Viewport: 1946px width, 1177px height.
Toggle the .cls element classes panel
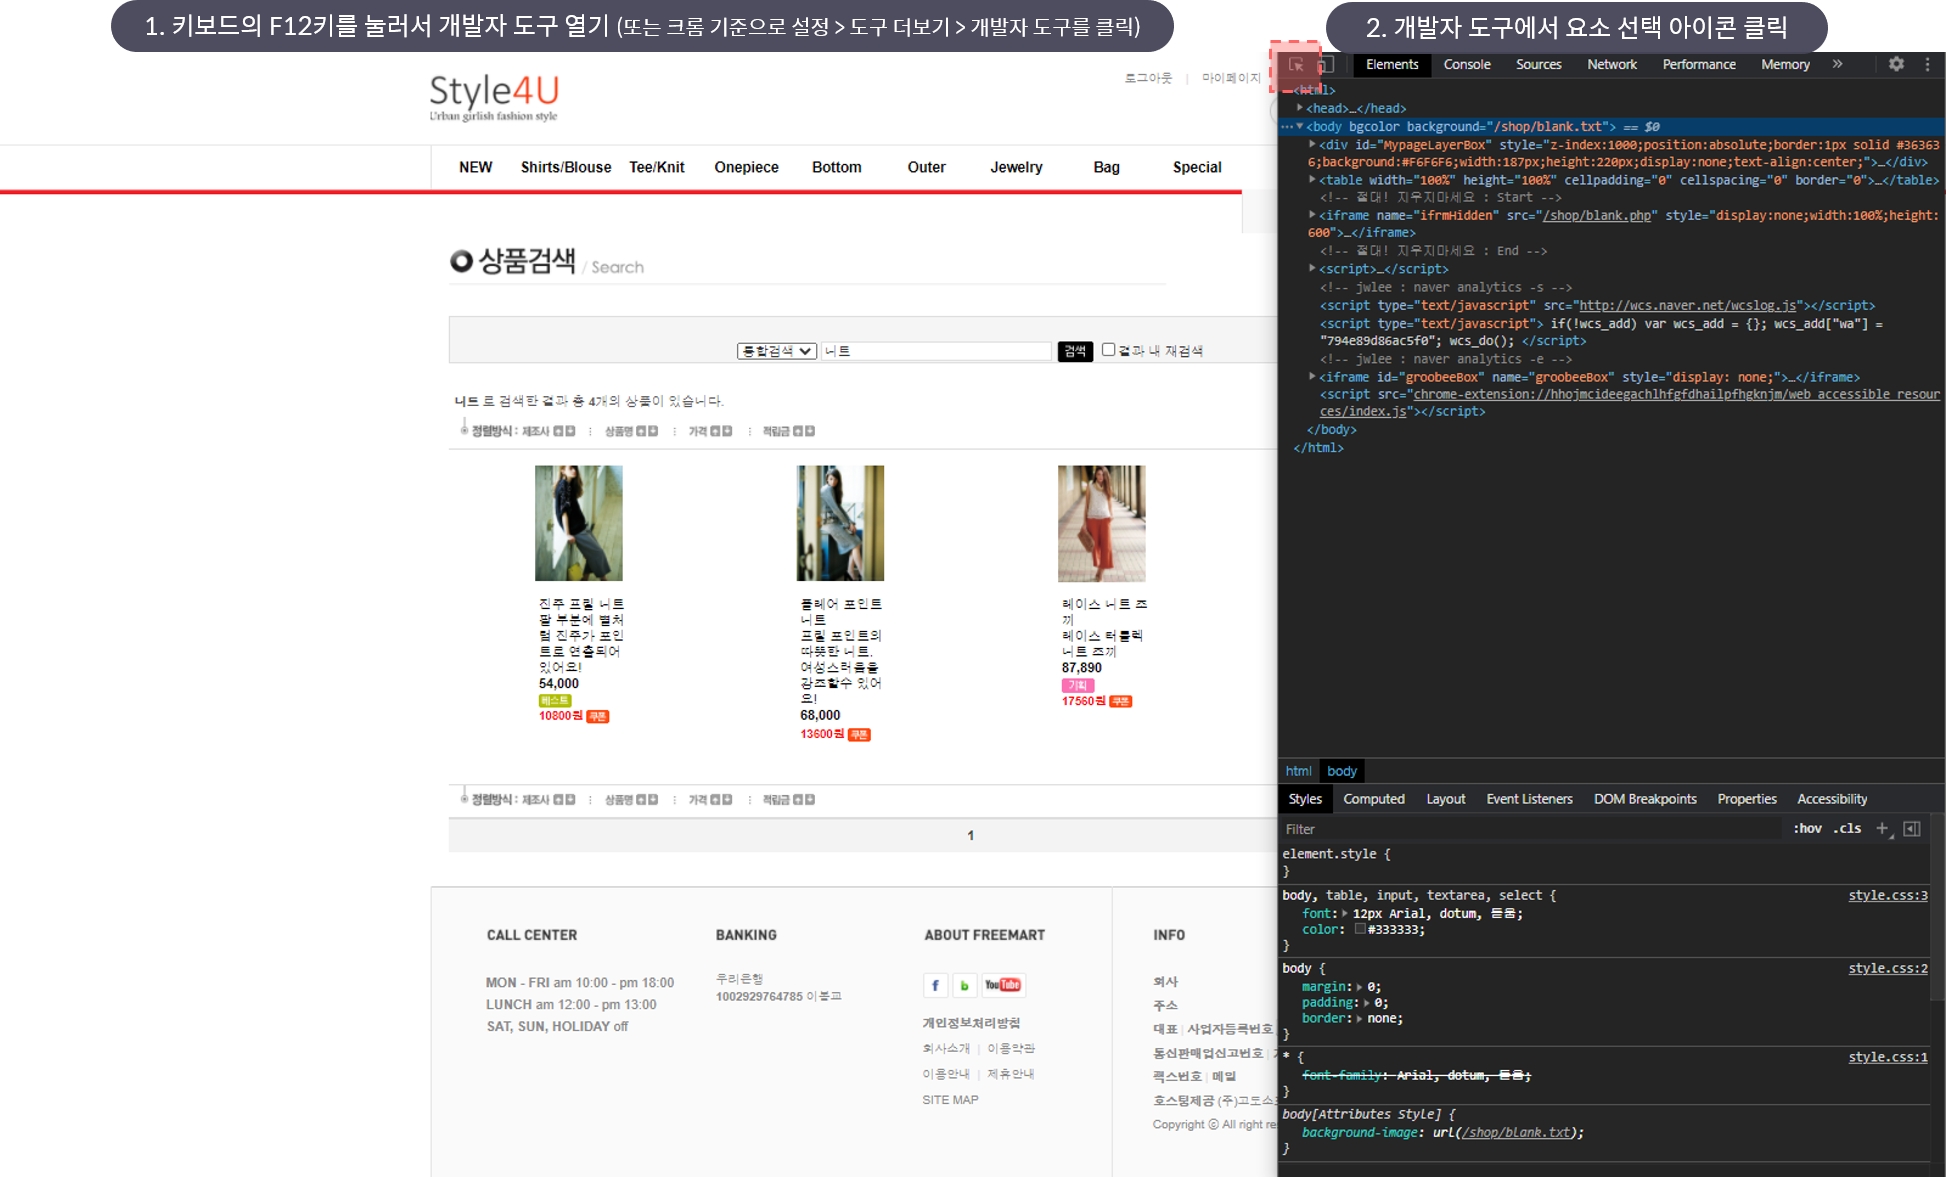coord(1847,828)
